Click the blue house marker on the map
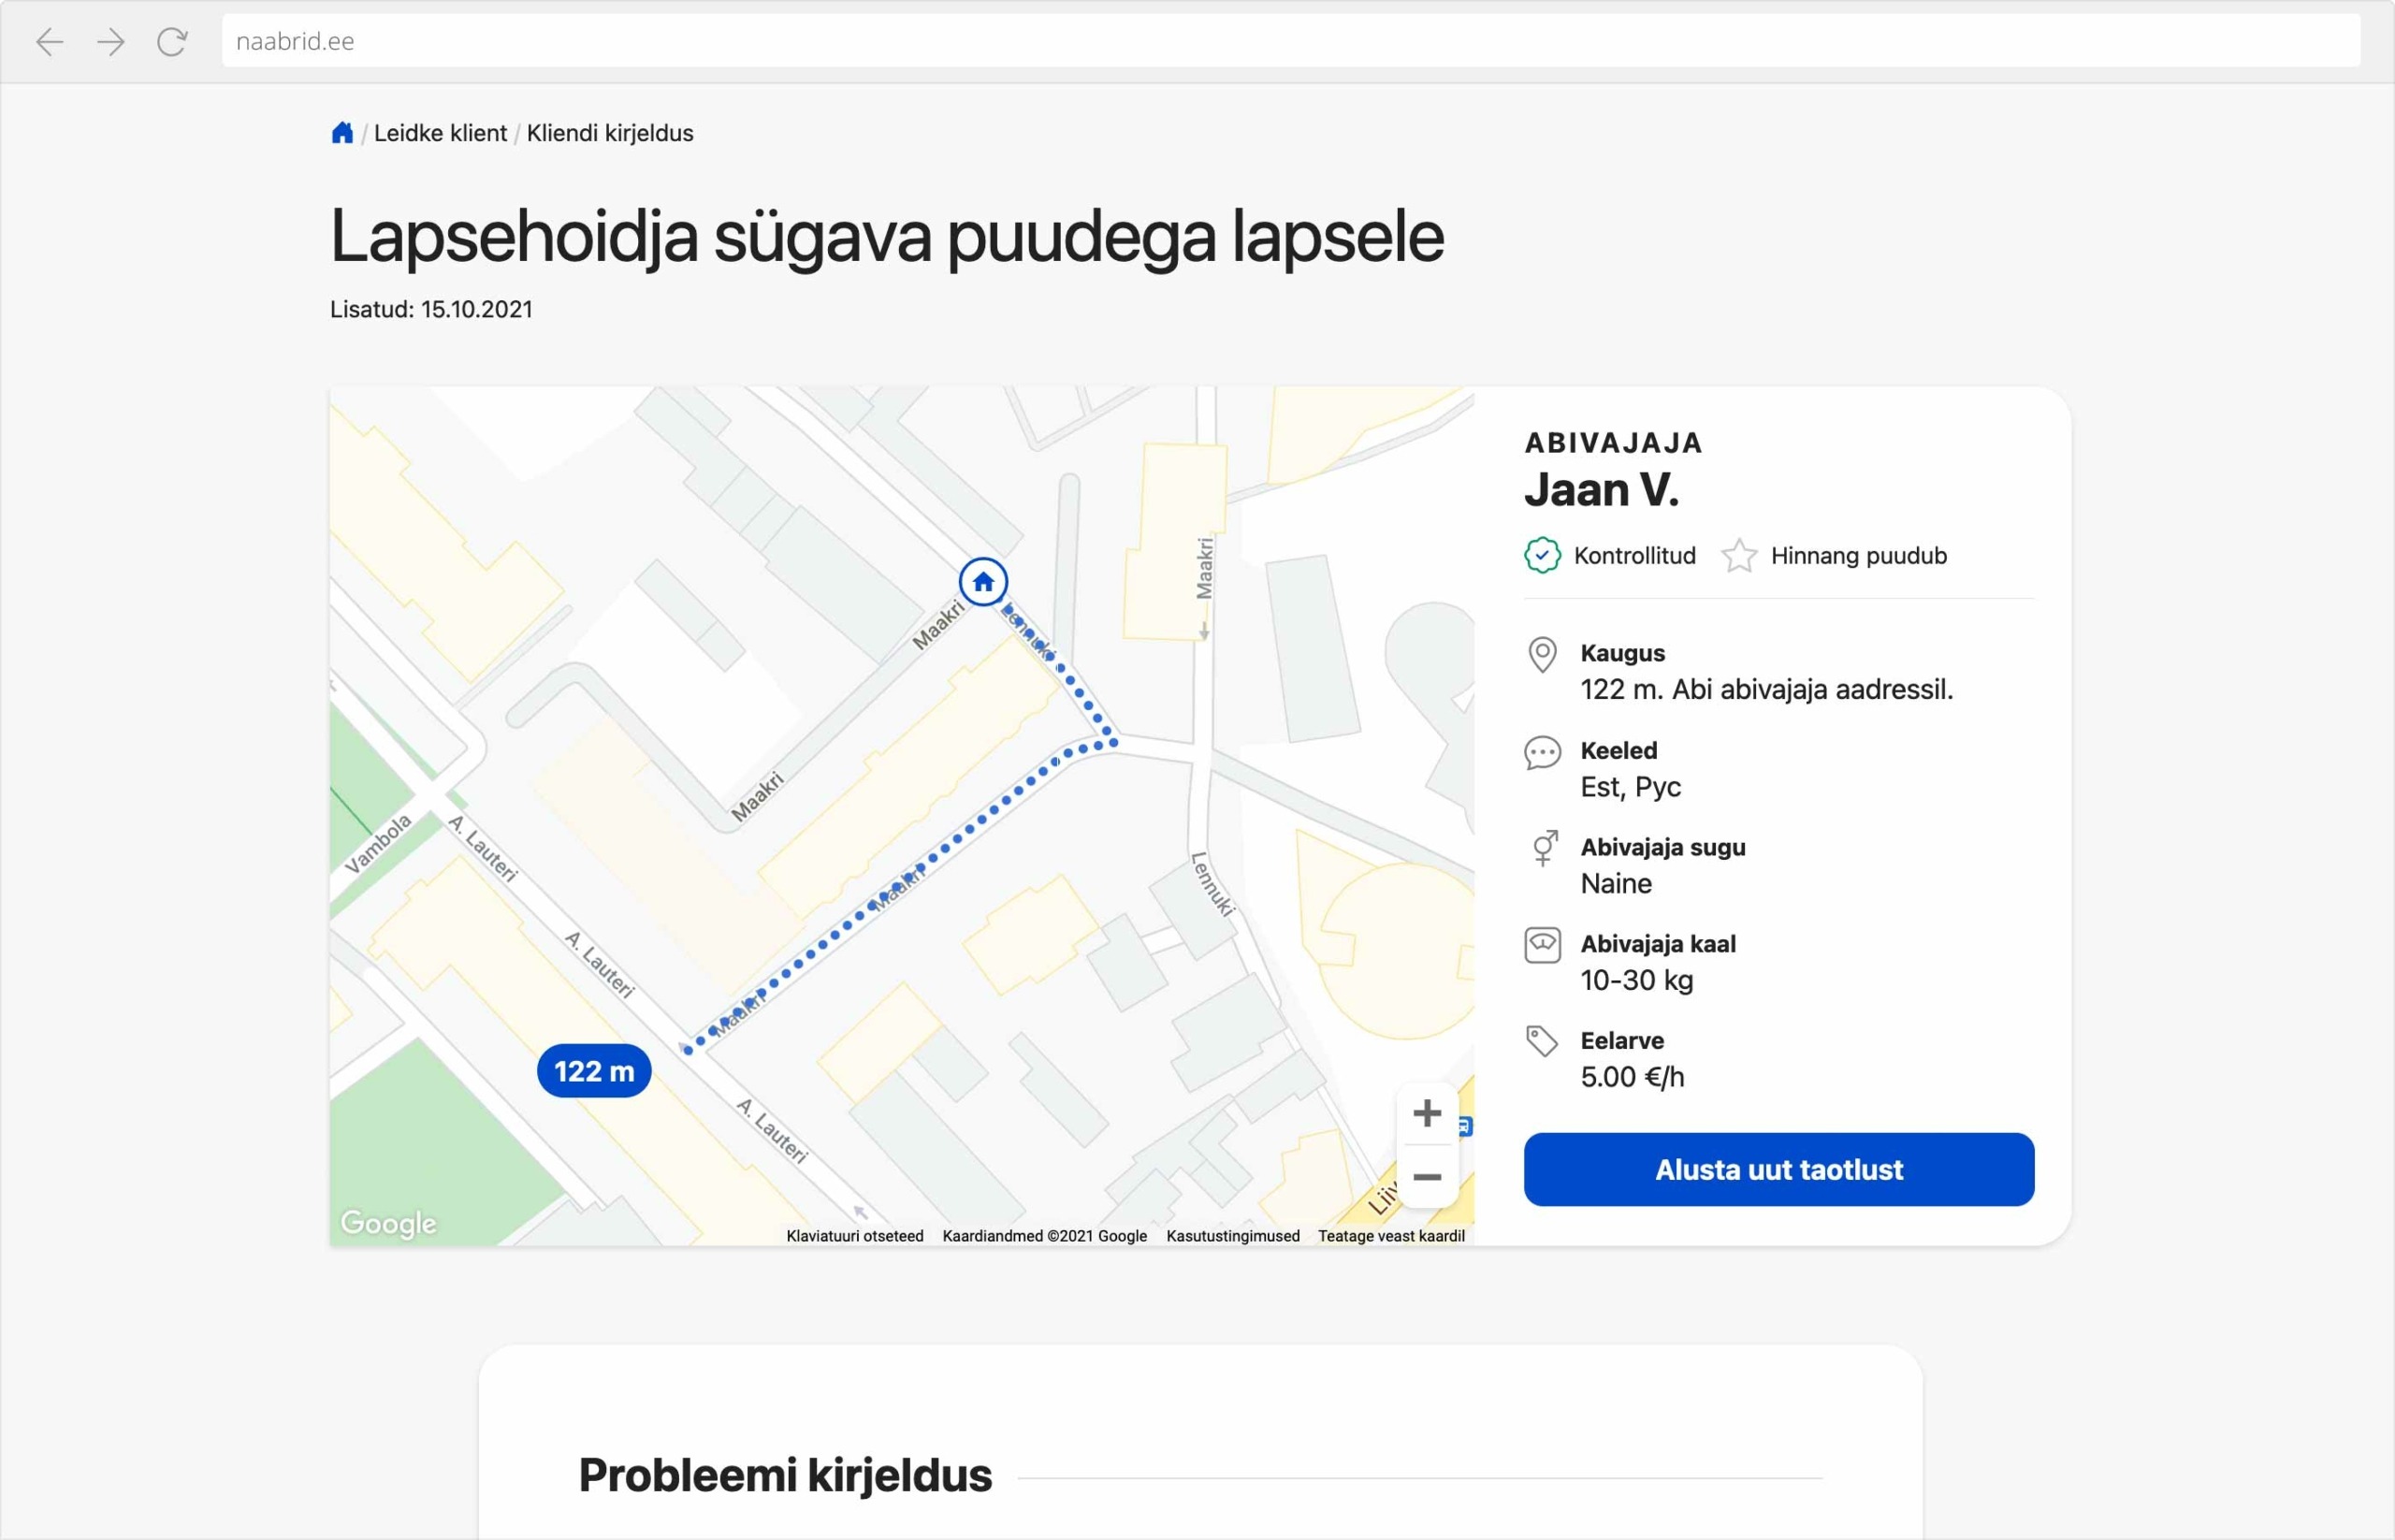The image size is (2395, 1540). coord(983,582)
